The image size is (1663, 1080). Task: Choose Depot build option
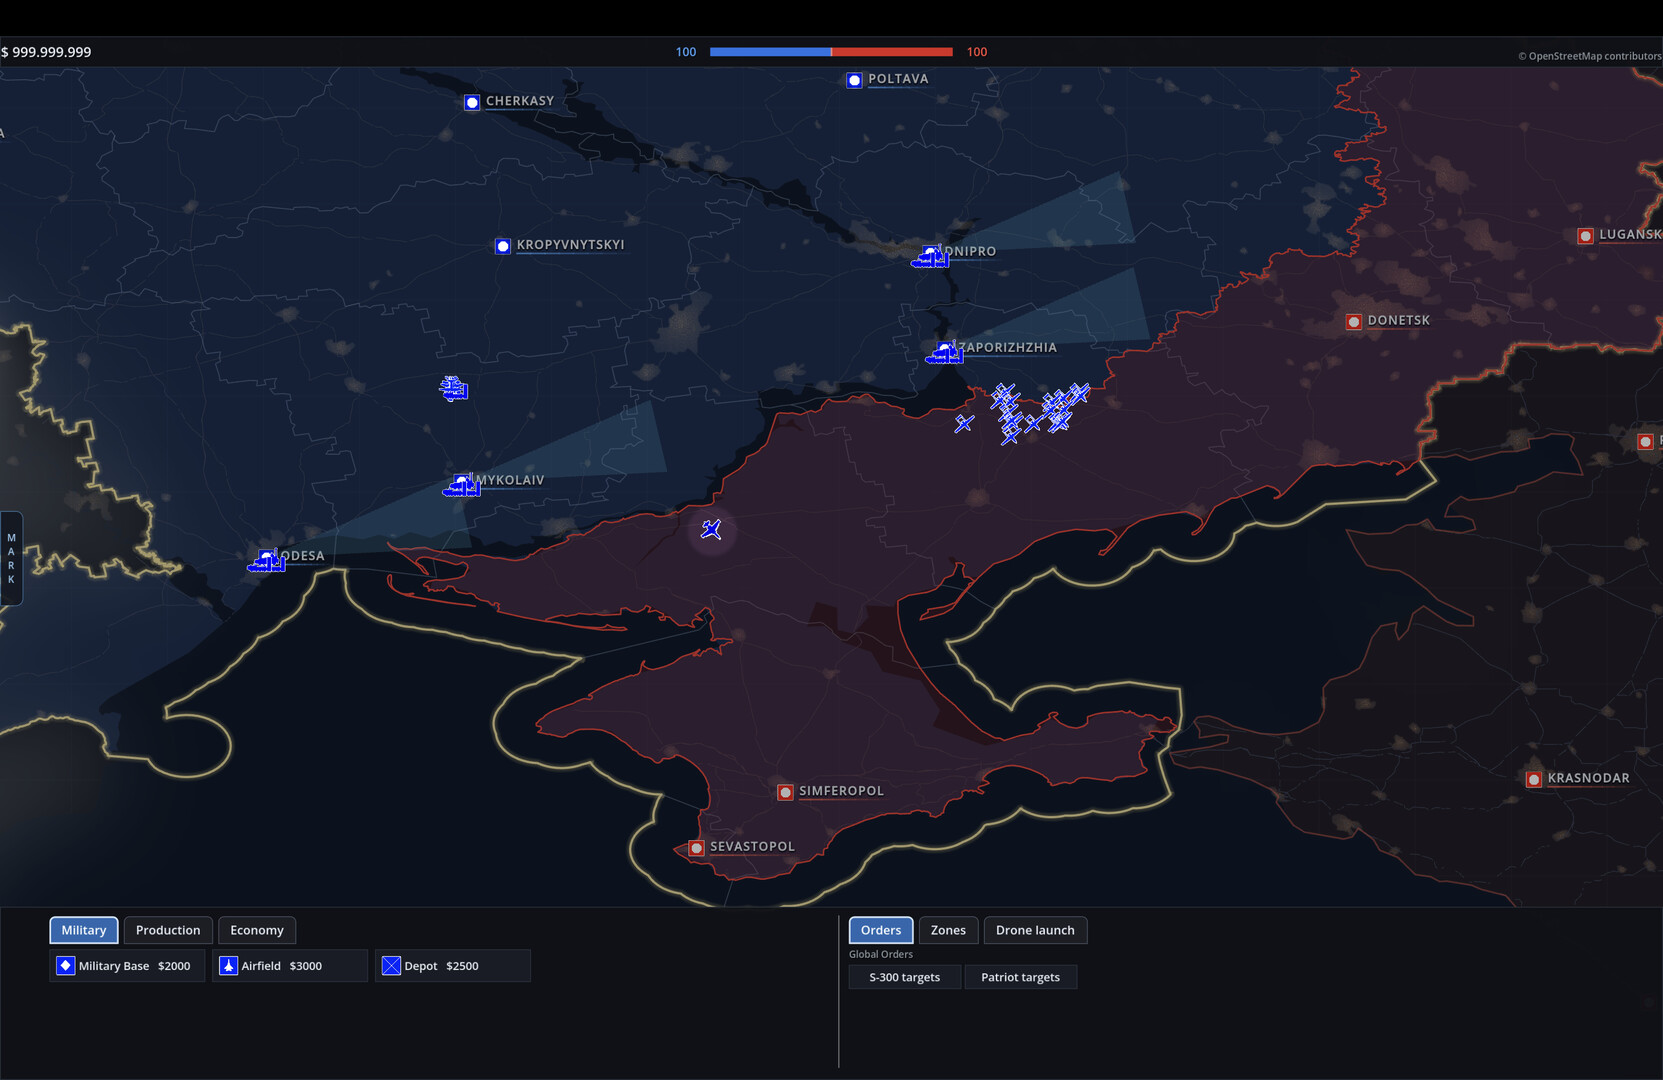(x=453, y=966)
